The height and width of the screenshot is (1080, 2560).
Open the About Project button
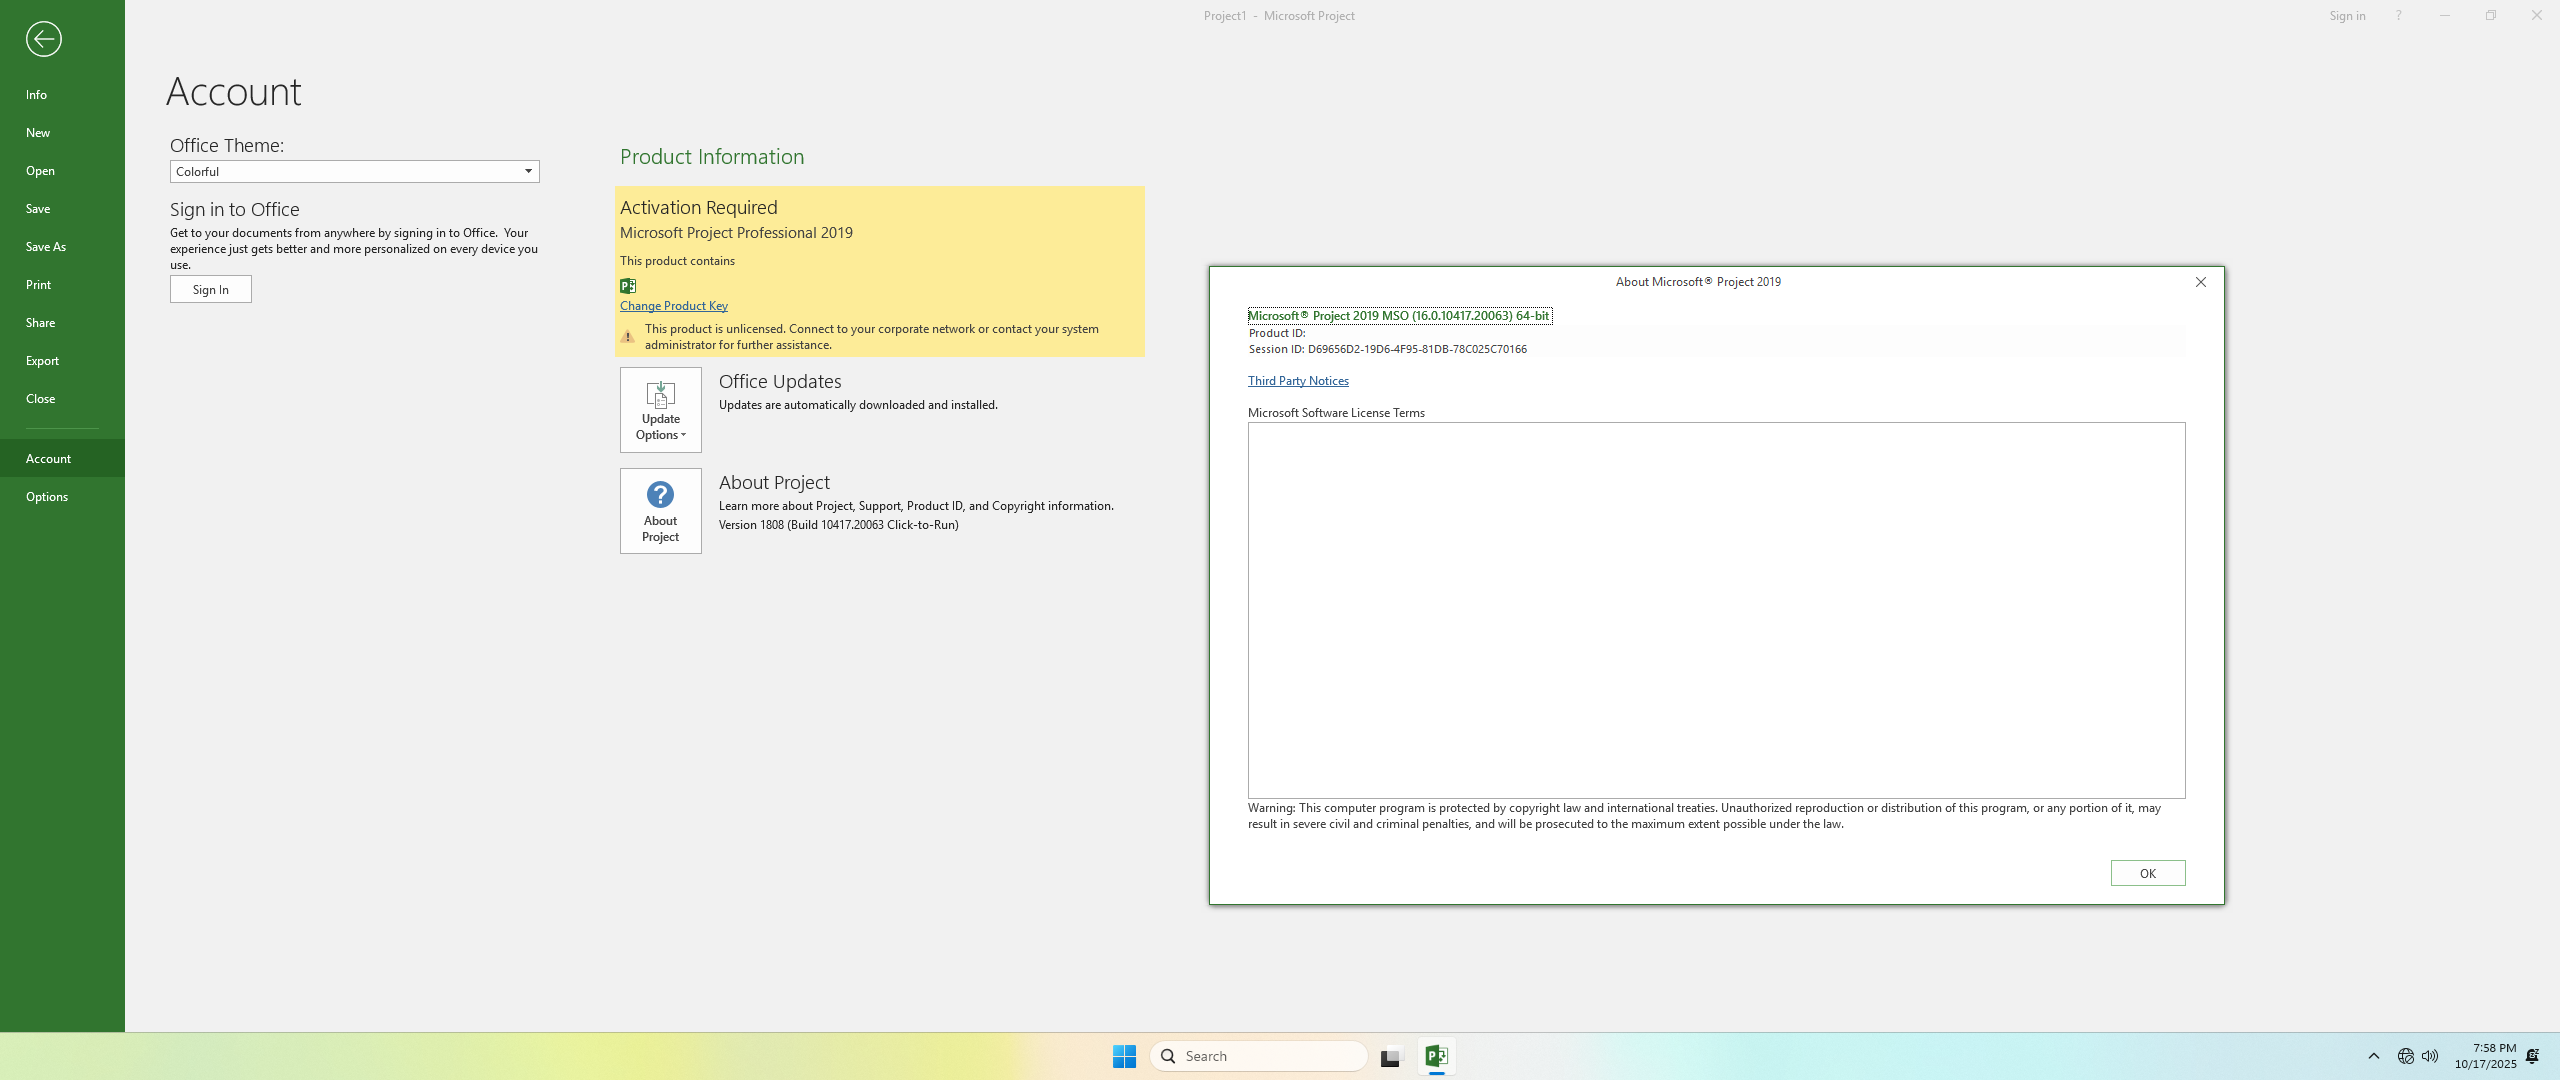[660, 511]
